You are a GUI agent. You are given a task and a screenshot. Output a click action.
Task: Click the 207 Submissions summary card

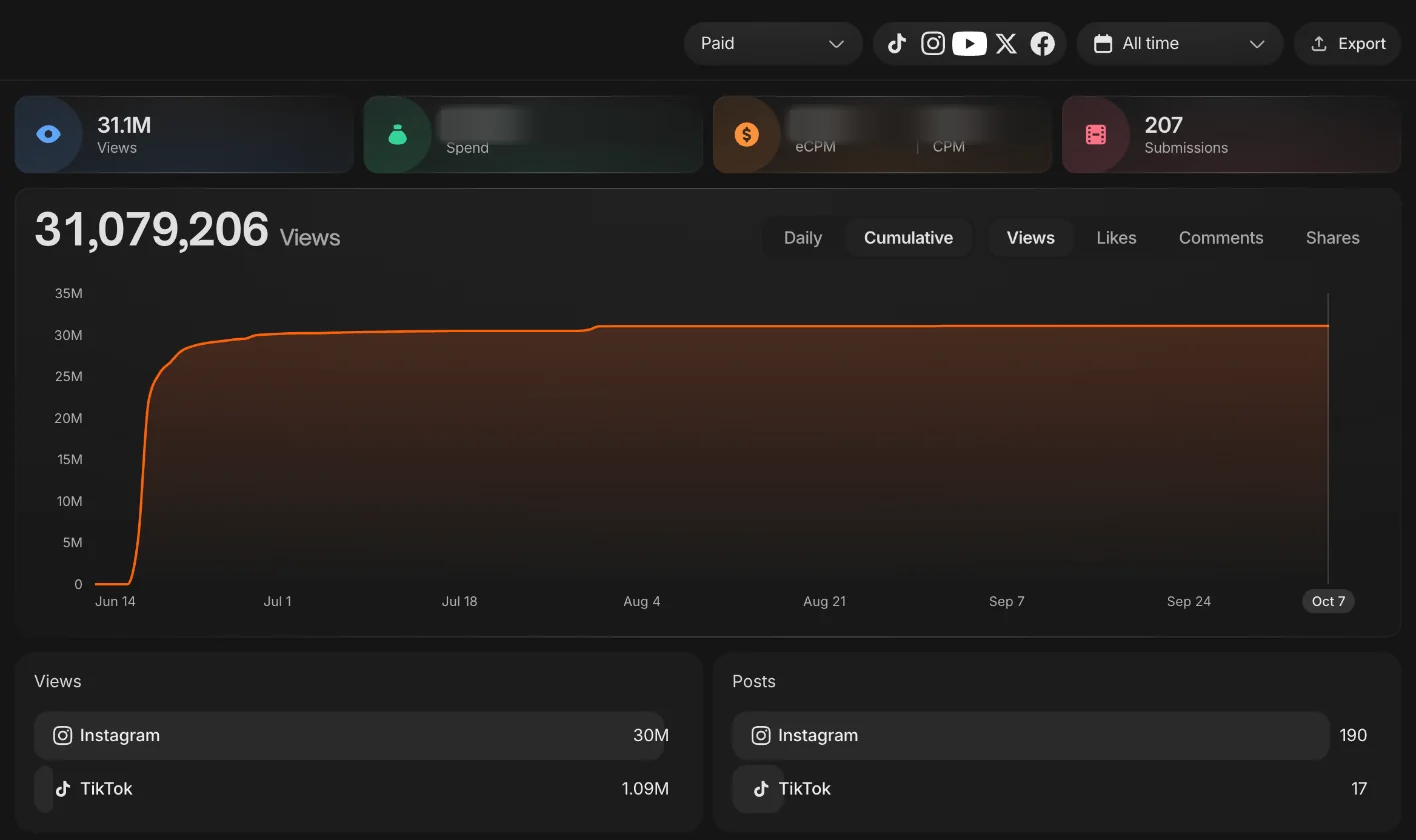(x=1231, y=134)
